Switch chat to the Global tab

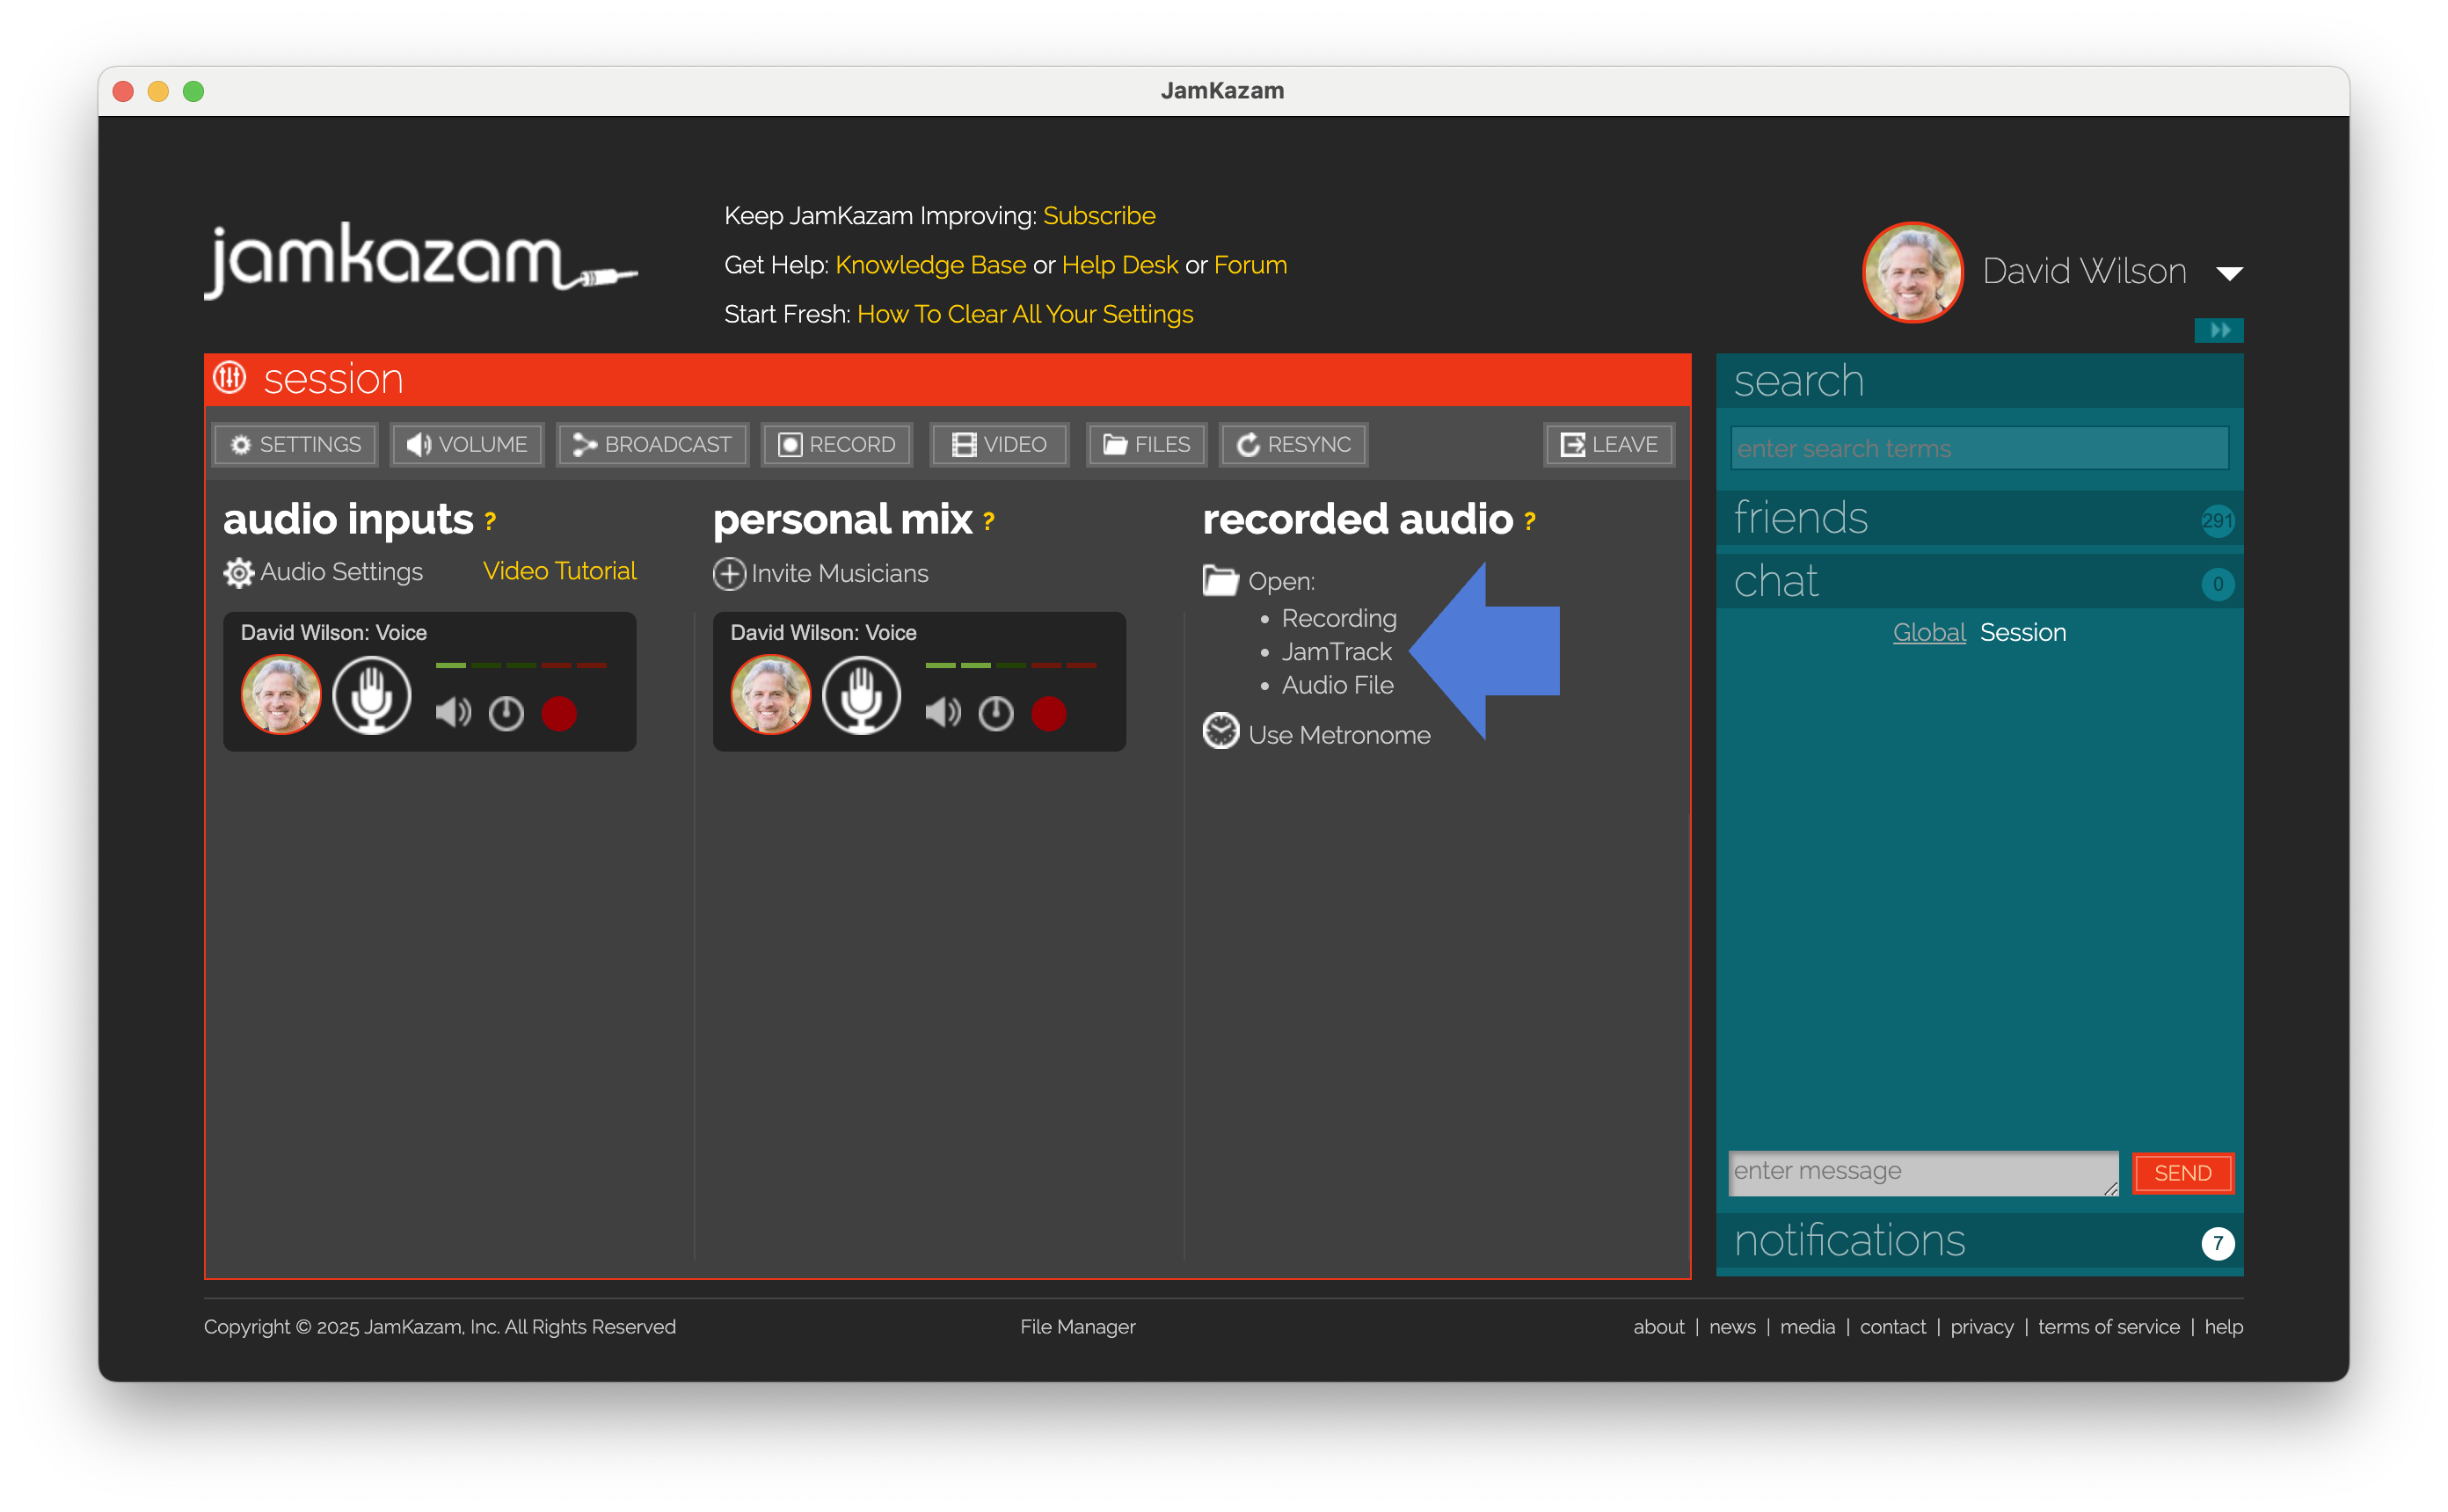tap(1928, 632)
